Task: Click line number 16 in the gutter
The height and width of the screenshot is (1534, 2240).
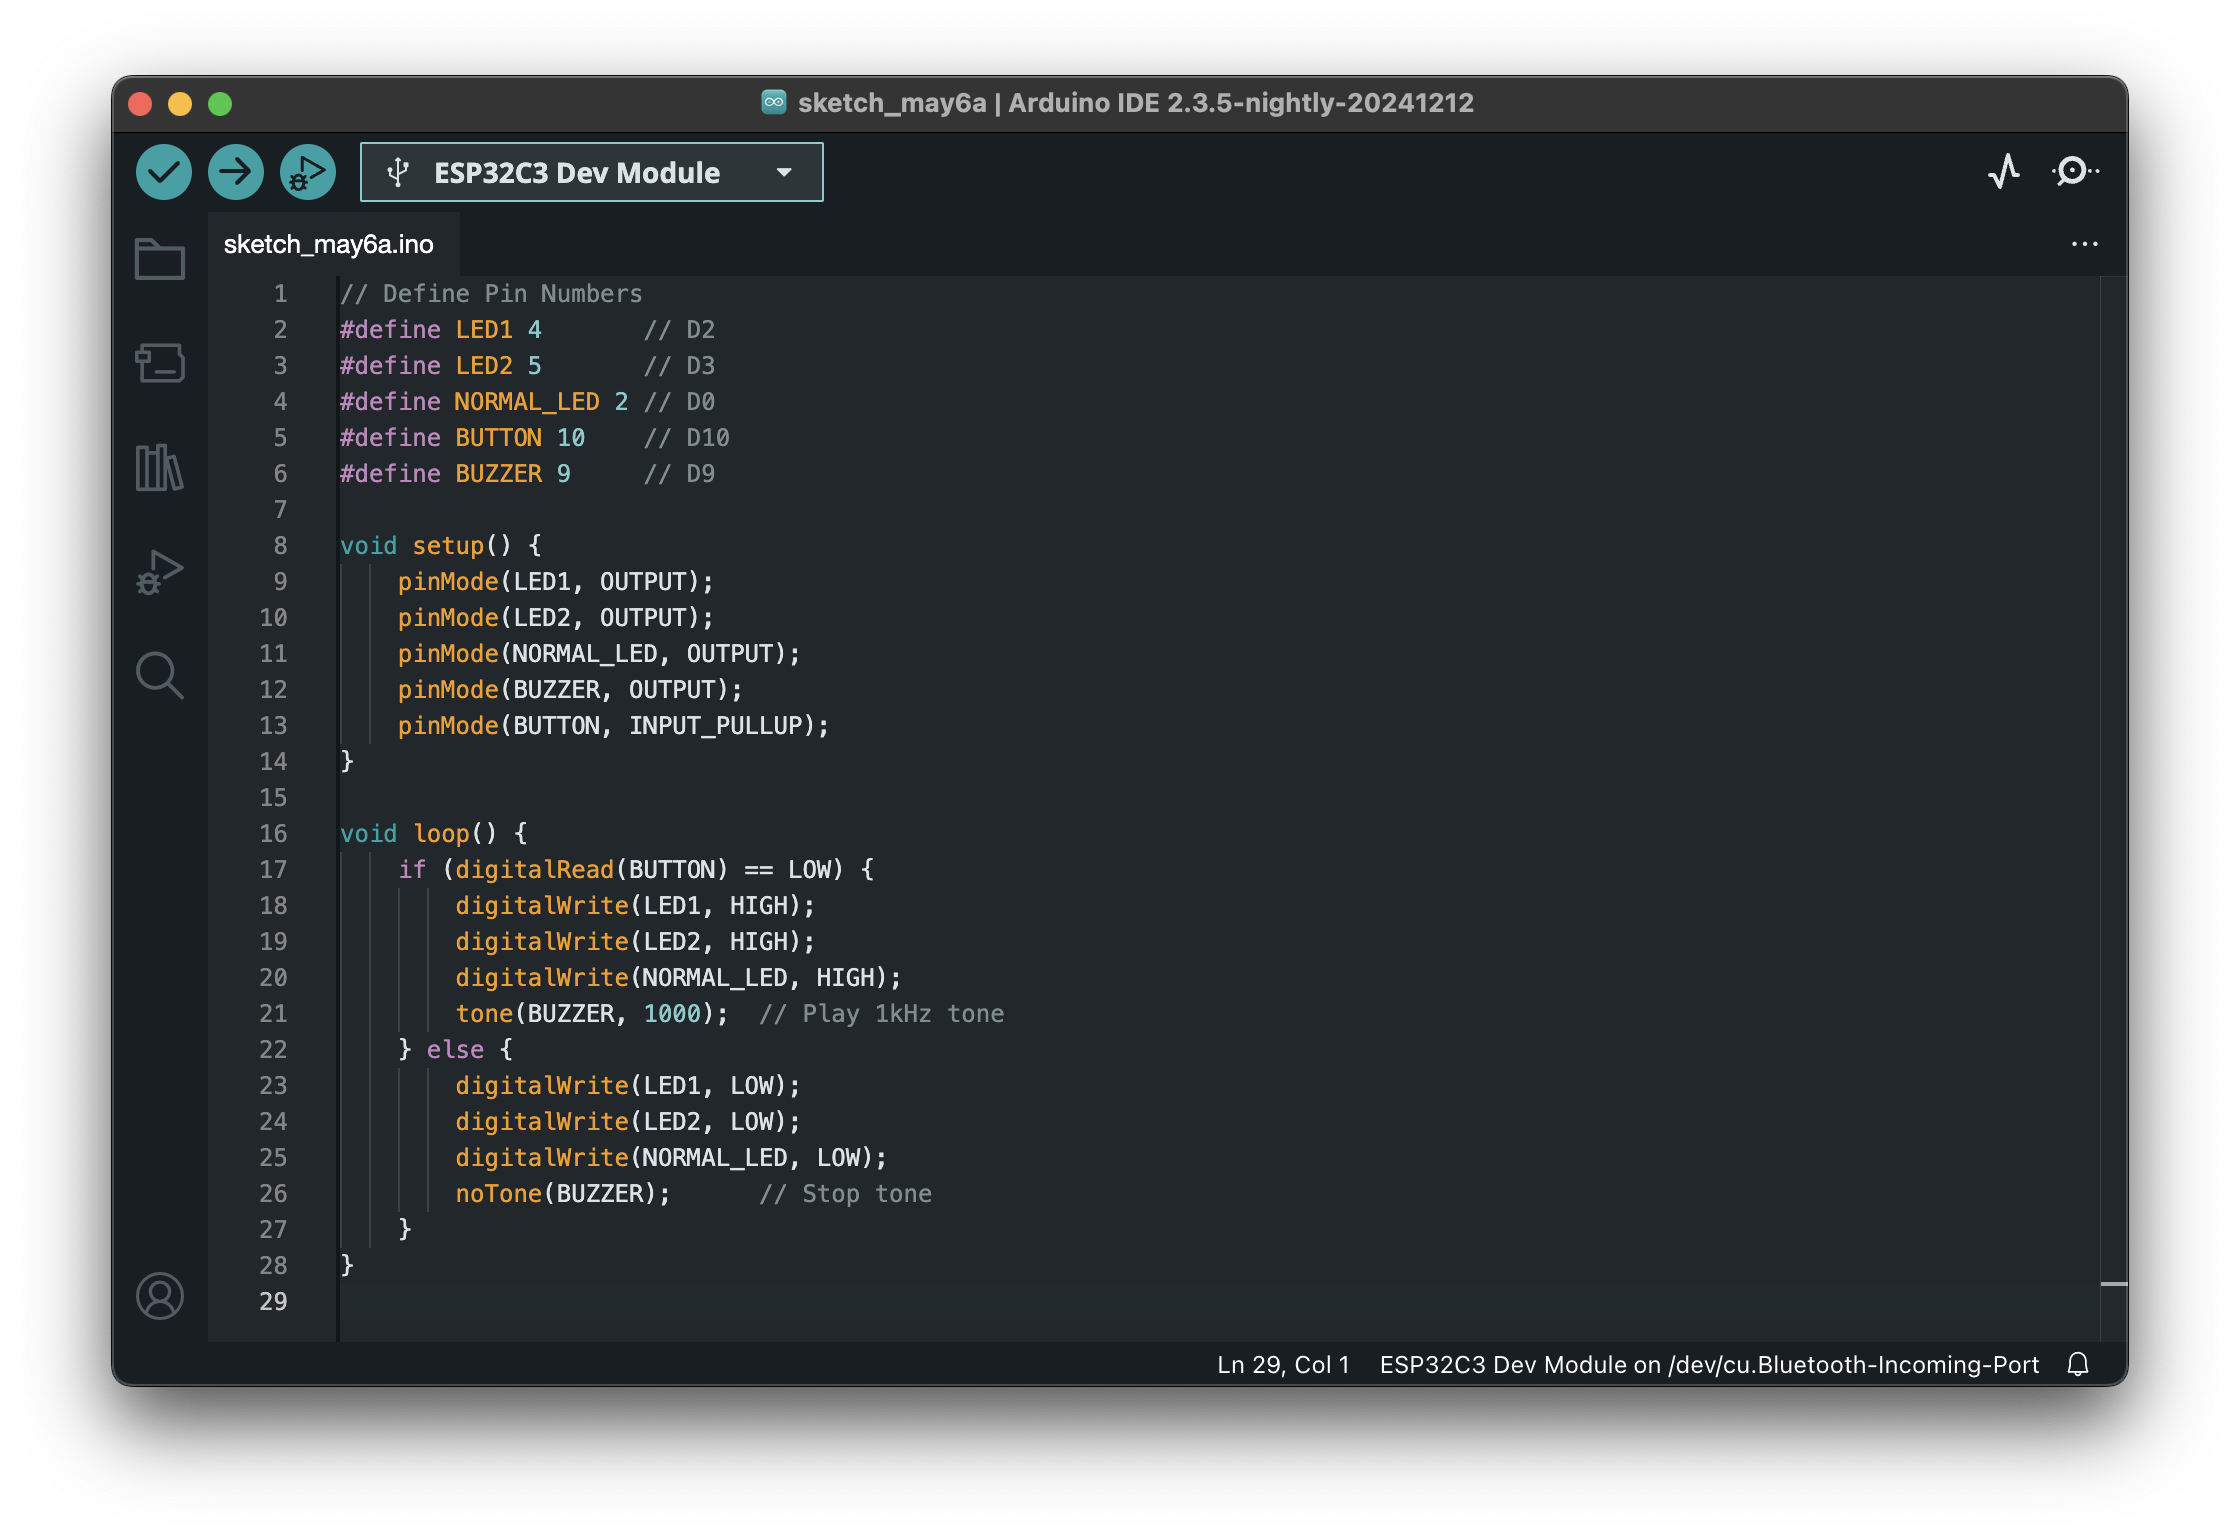Action: click(273, 833)
